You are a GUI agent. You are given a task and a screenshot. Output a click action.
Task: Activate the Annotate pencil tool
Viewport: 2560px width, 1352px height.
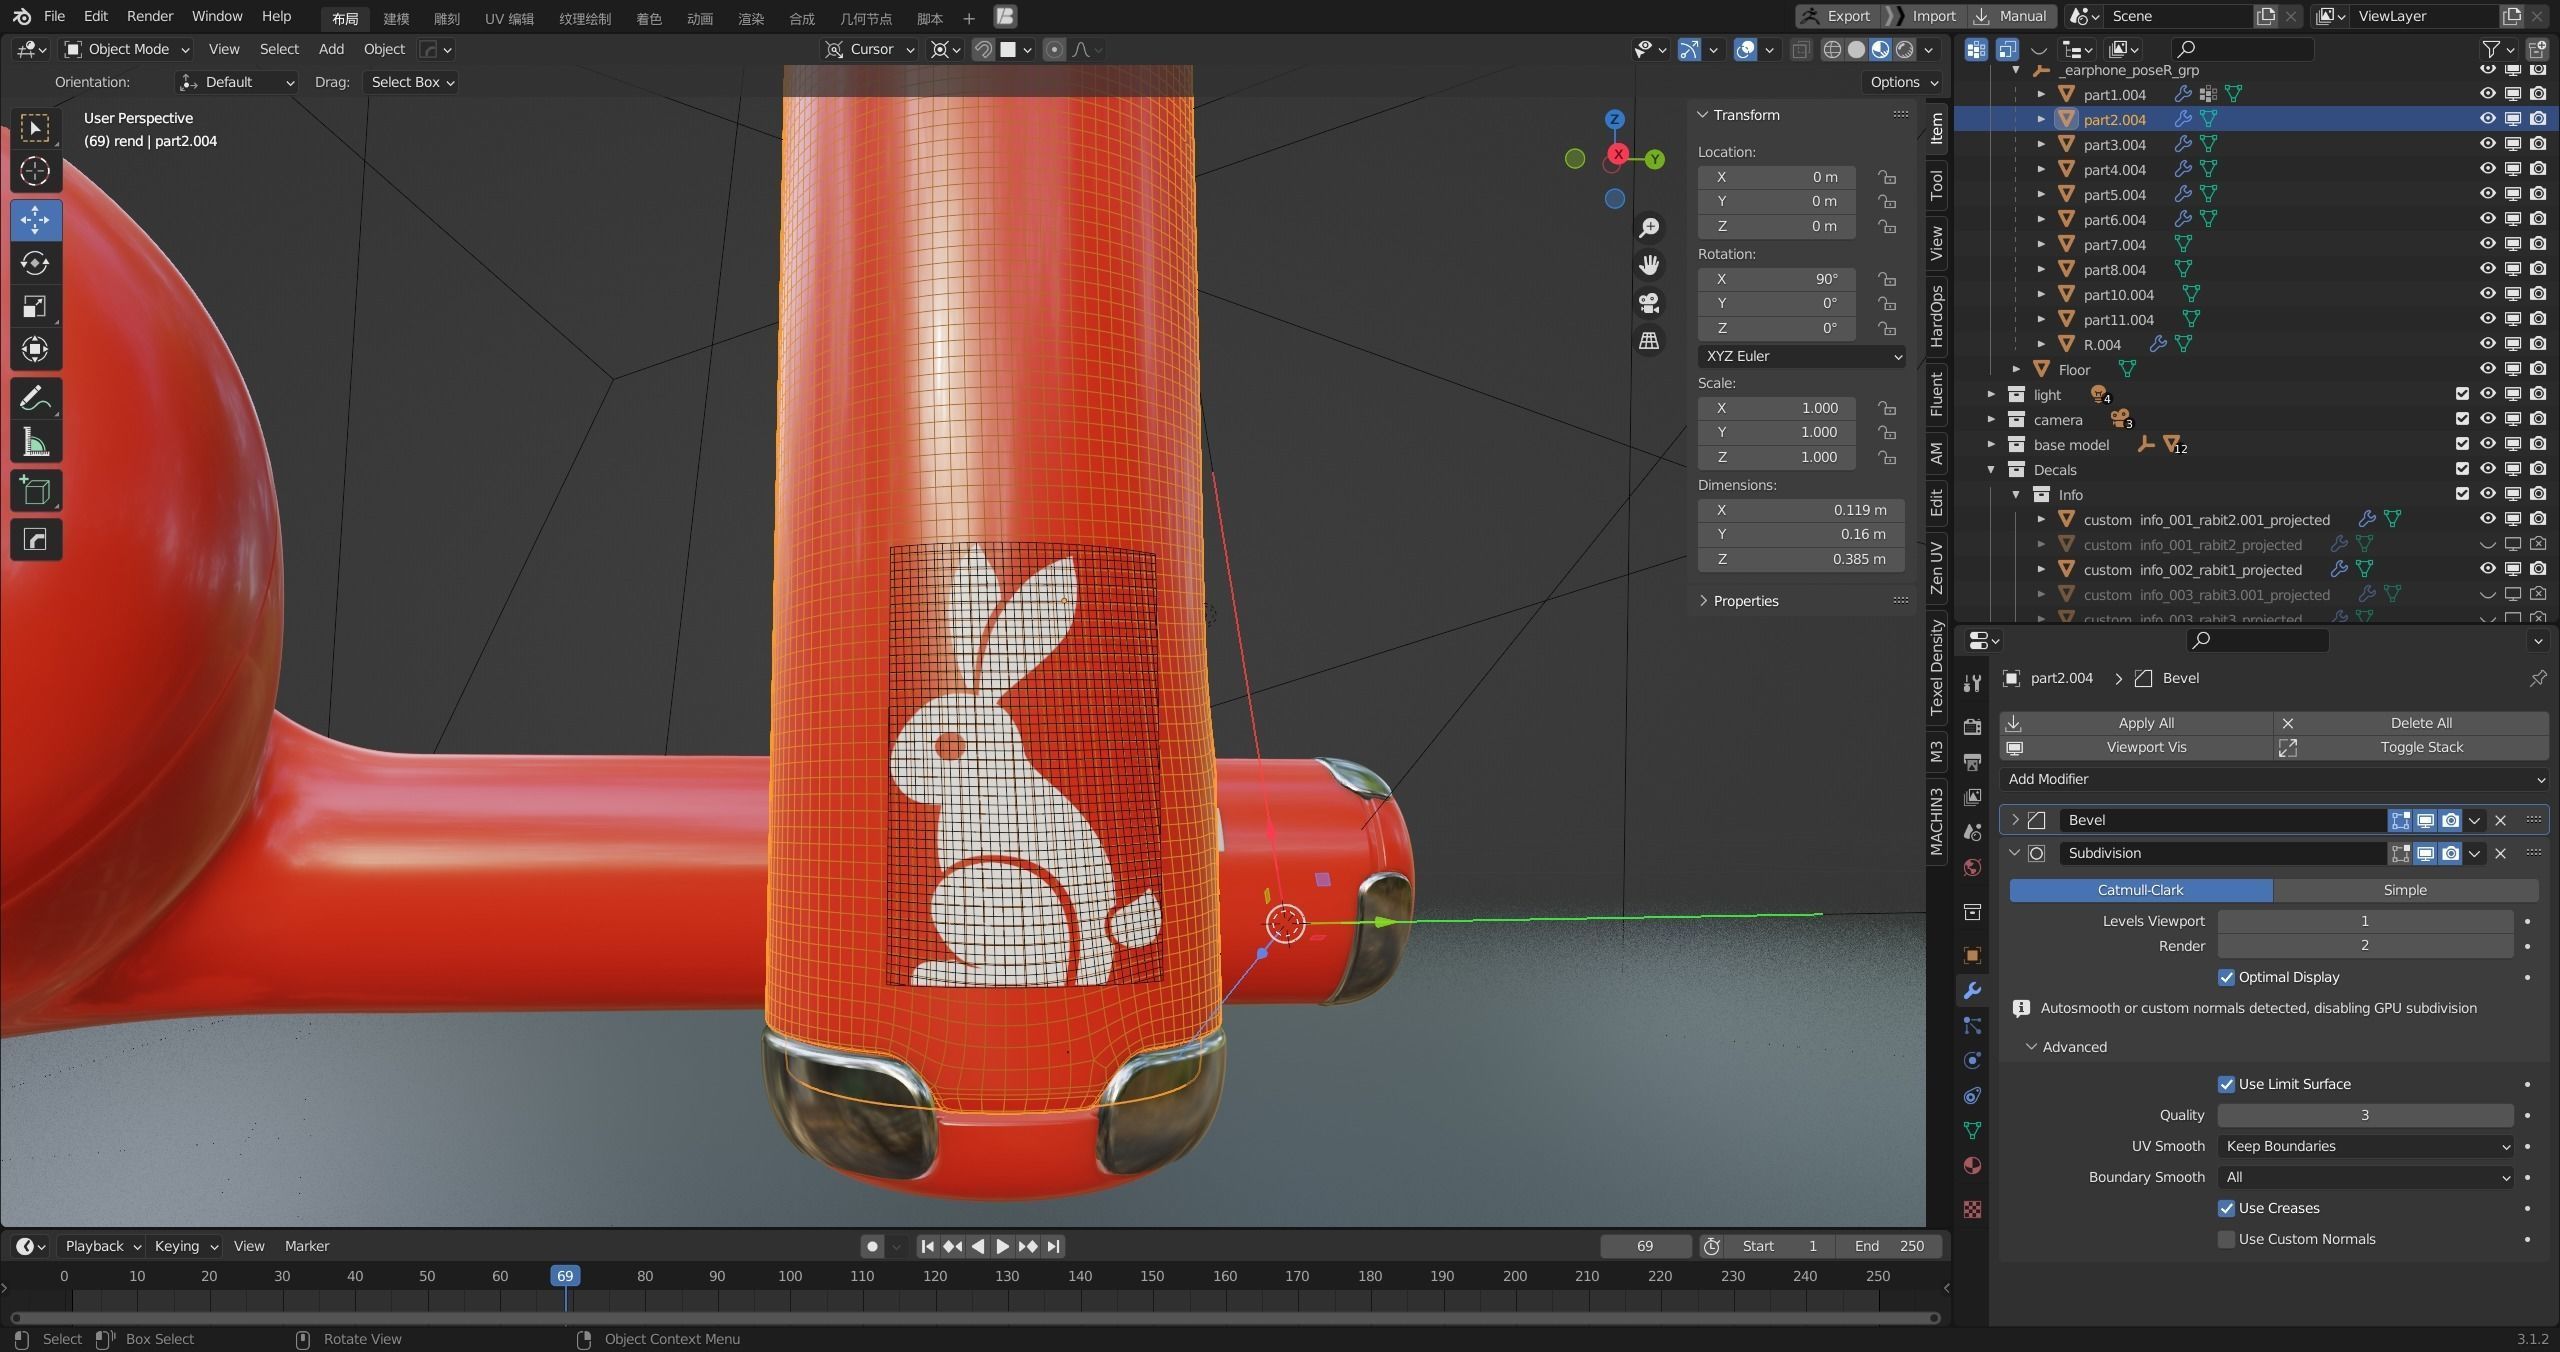pos(35,399)
